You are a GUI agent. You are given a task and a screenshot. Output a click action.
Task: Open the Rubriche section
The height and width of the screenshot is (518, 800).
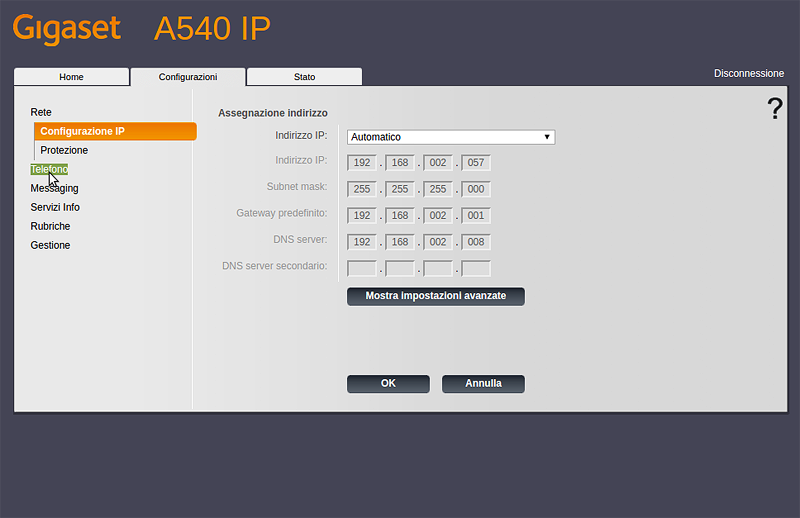[50, 226]
